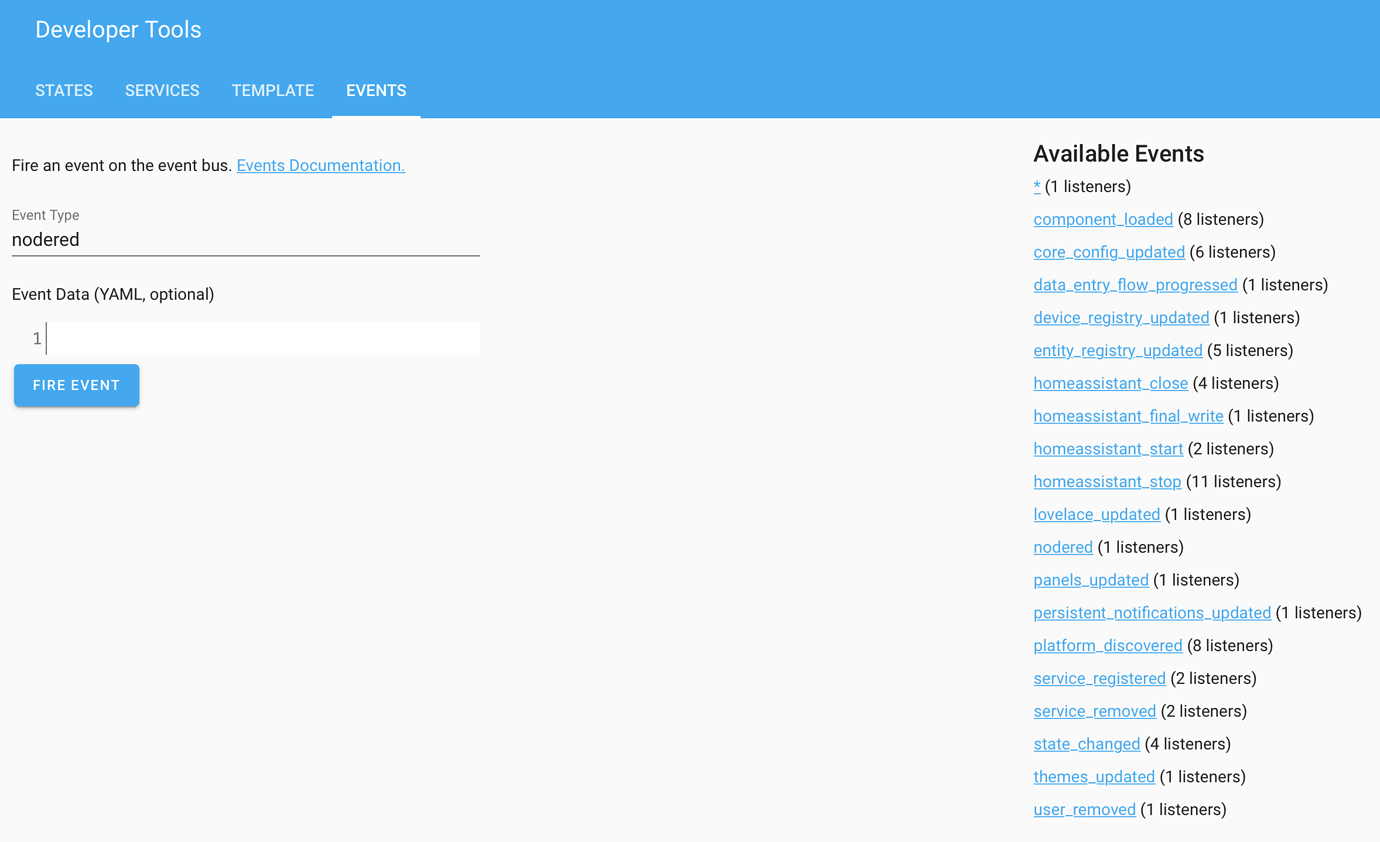Click the FIRE EVENT button

(x=76, y=385)
